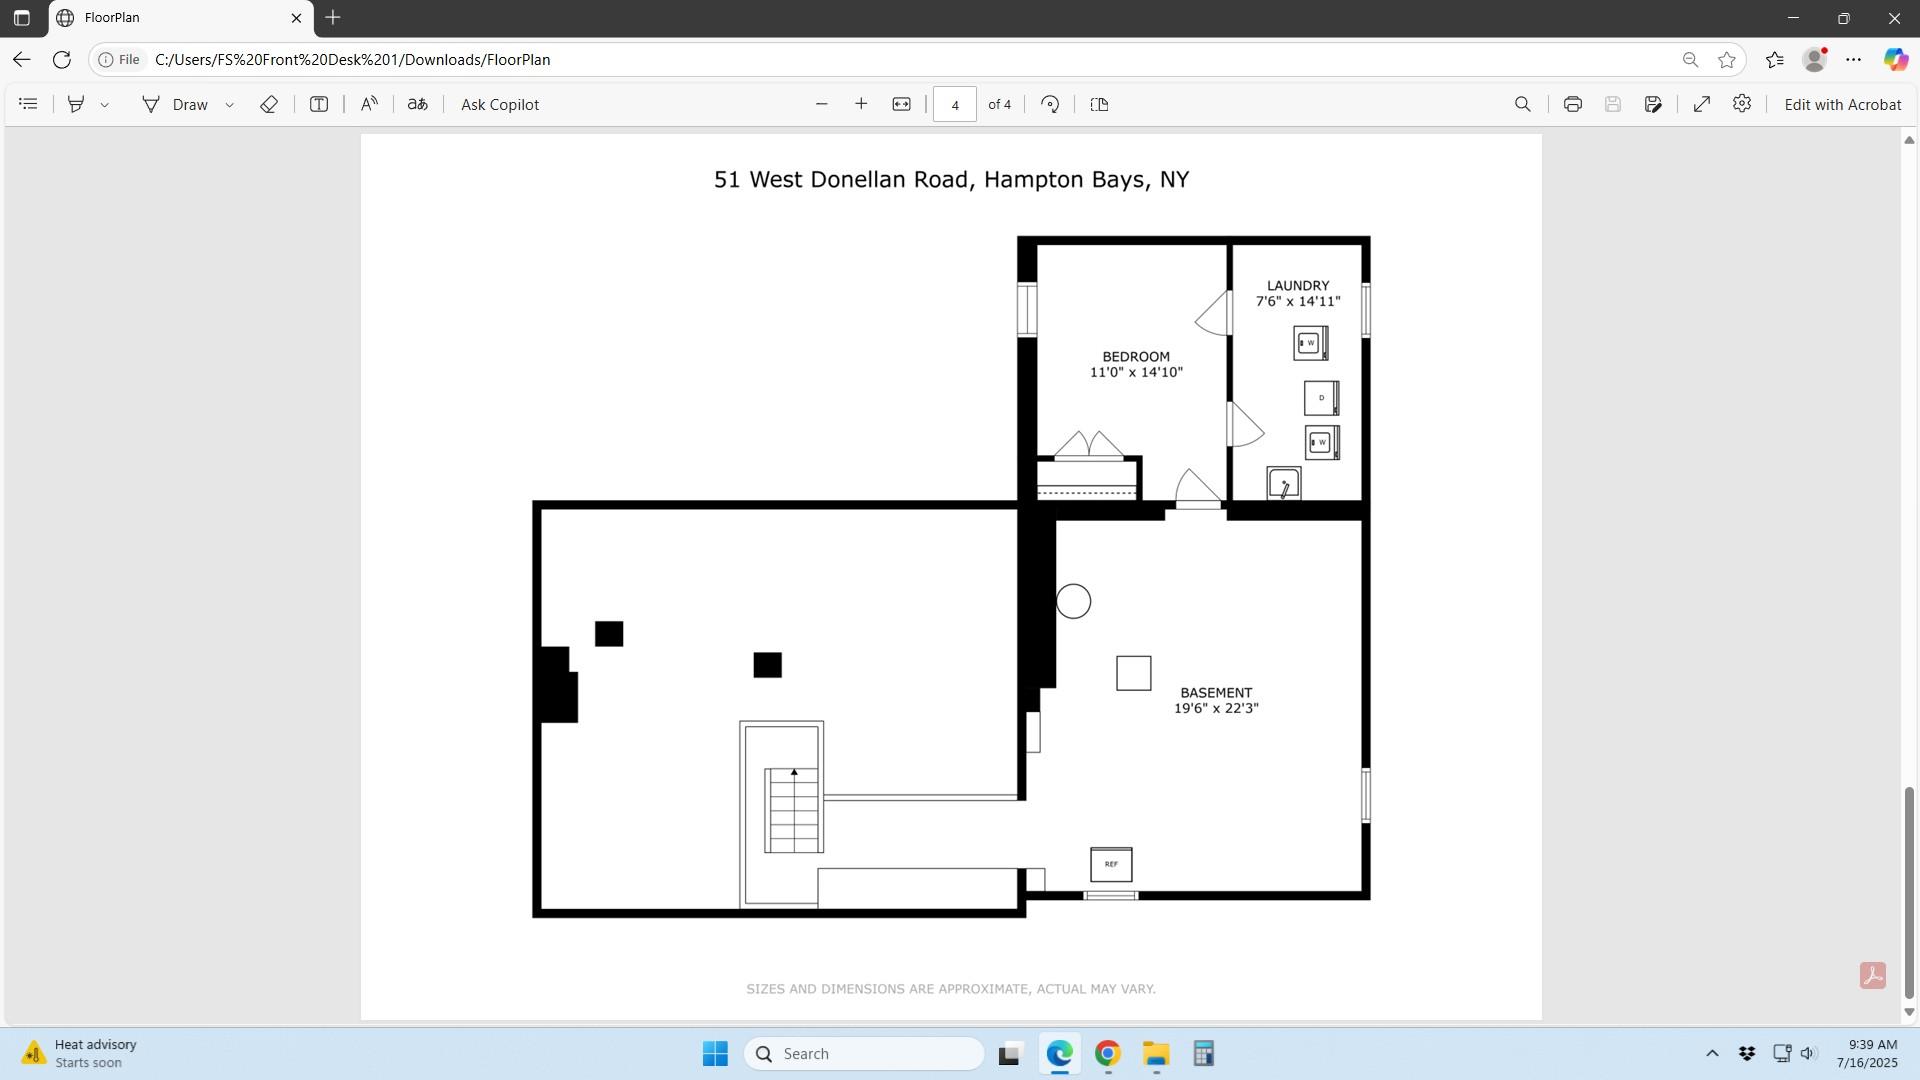Viewport: 1920px width, 1080px height.
Task: Expand the Highlight color dropdown arrow
Action: 105,105
